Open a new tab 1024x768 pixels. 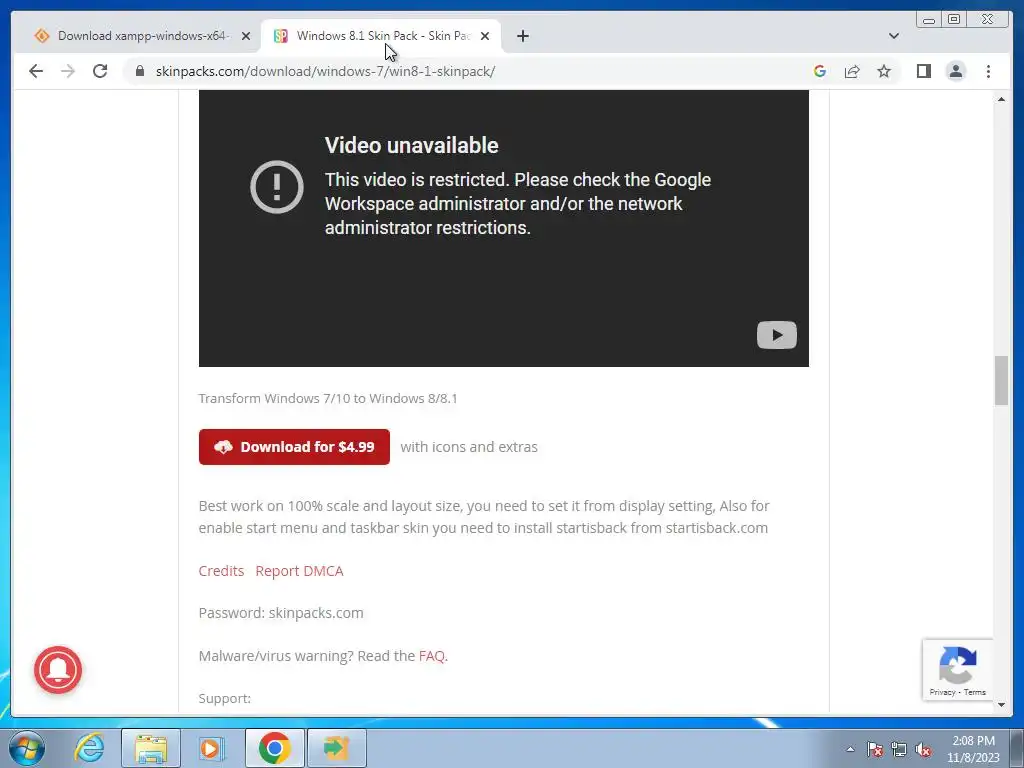pos(522,36)
